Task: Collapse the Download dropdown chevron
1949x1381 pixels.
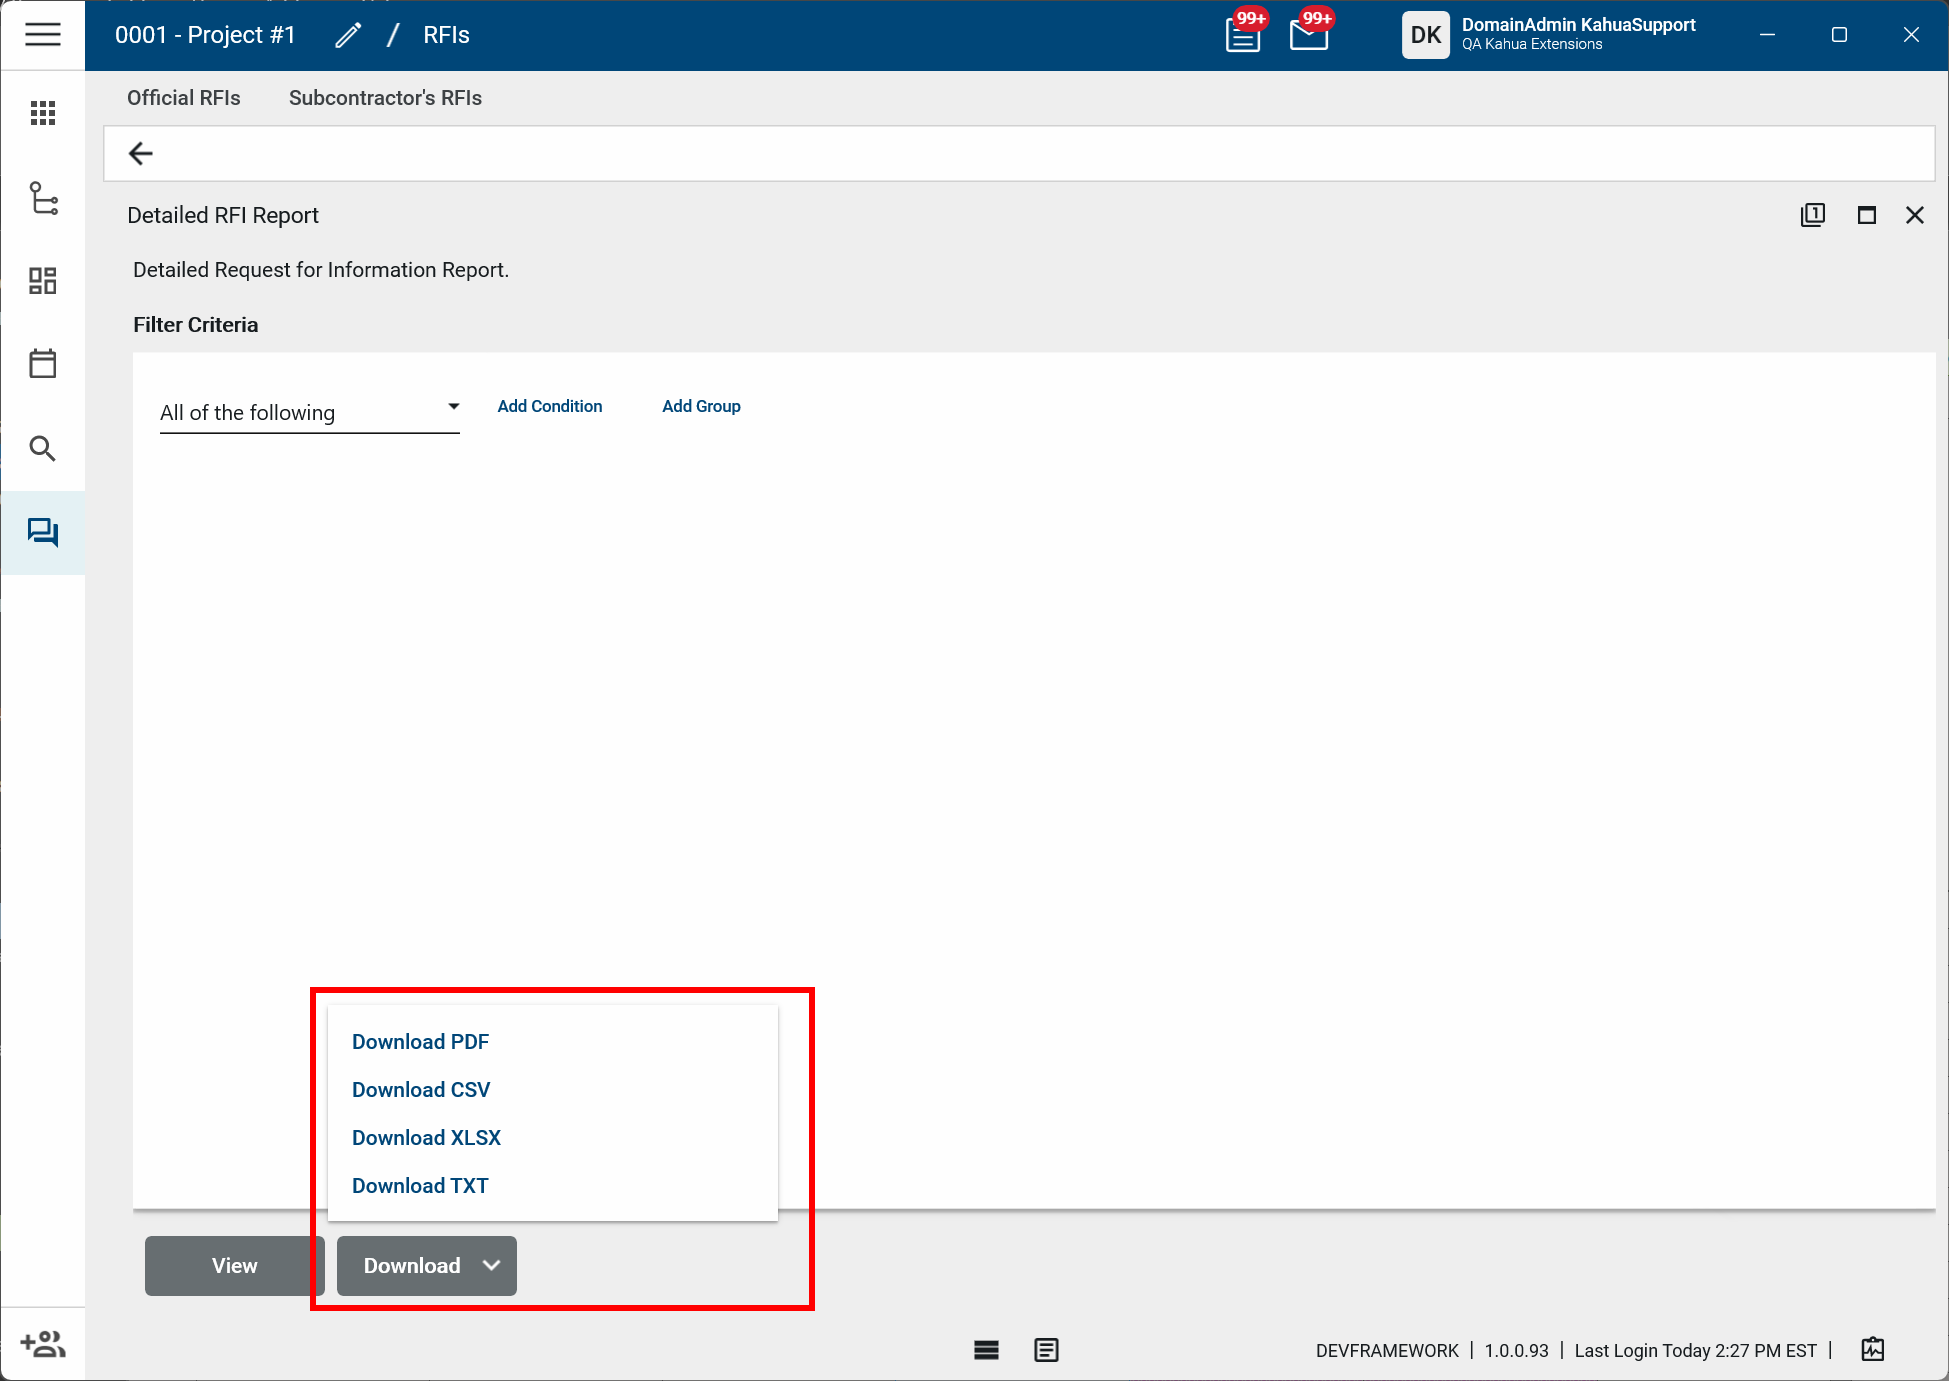Action: pyautogui.click(x=491, y=1266)
